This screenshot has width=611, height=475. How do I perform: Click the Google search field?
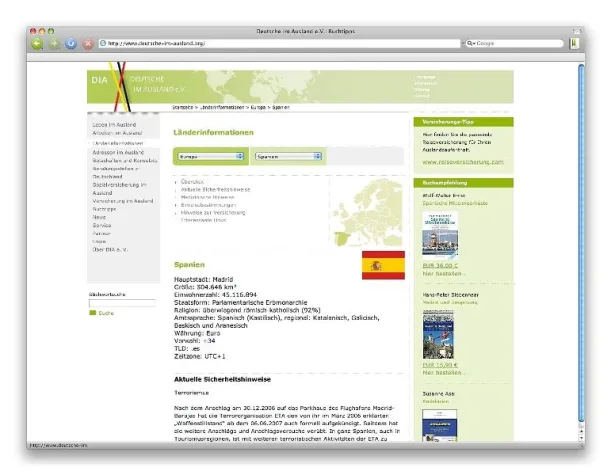(x=514, y=43)
